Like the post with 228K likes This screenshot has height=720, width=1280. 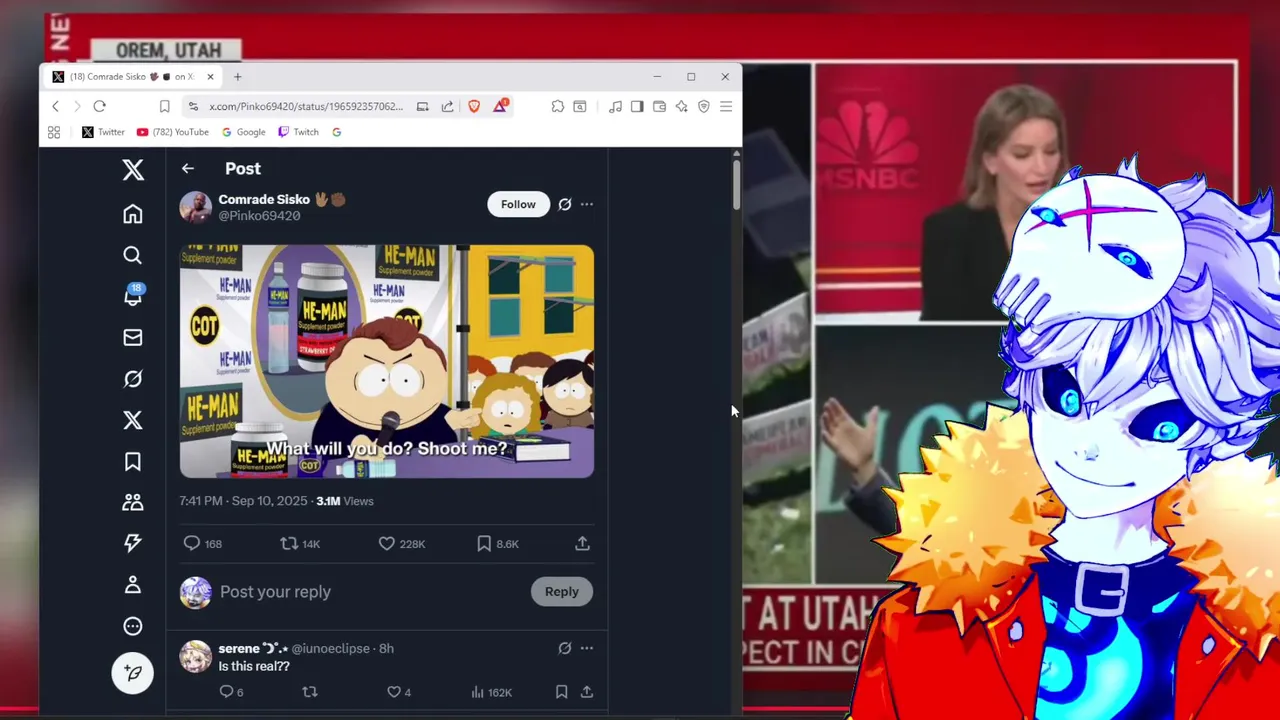(402, 544)
